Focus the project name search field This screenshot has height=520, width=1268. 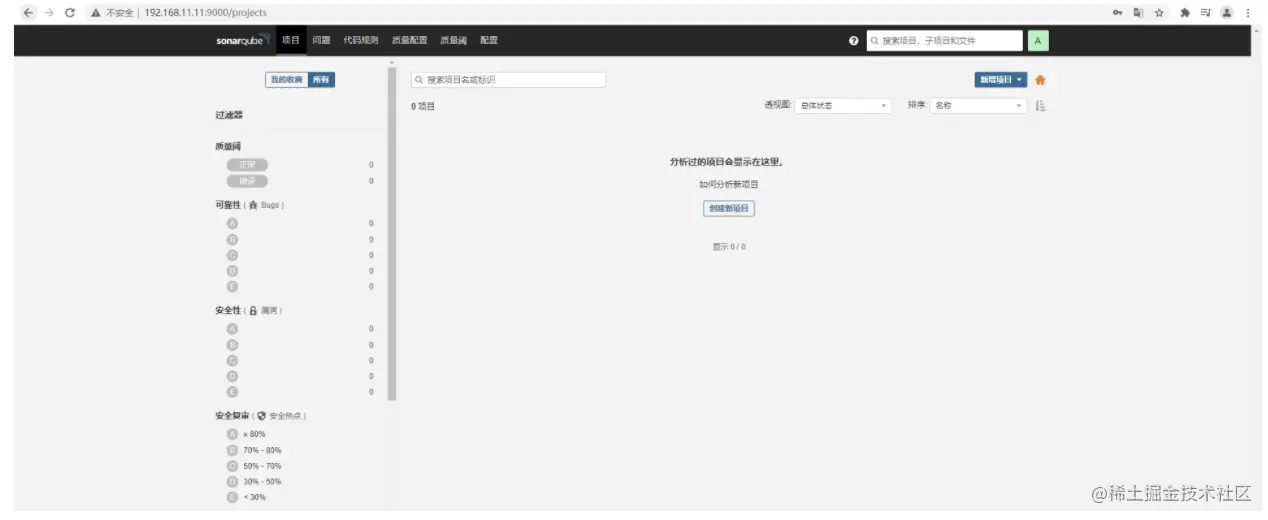coord(509,80)
